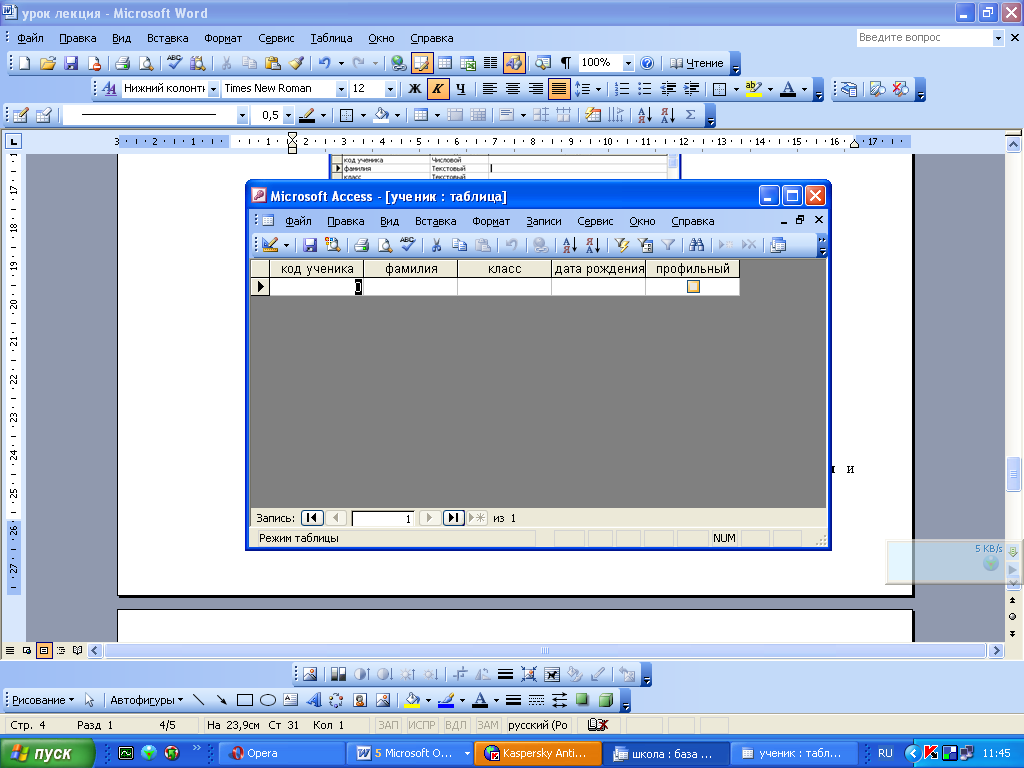This screenshot has height=768, width=1024.
Task: Insert WordArt from the Drawing toolbar
Action: click(313, 700)
